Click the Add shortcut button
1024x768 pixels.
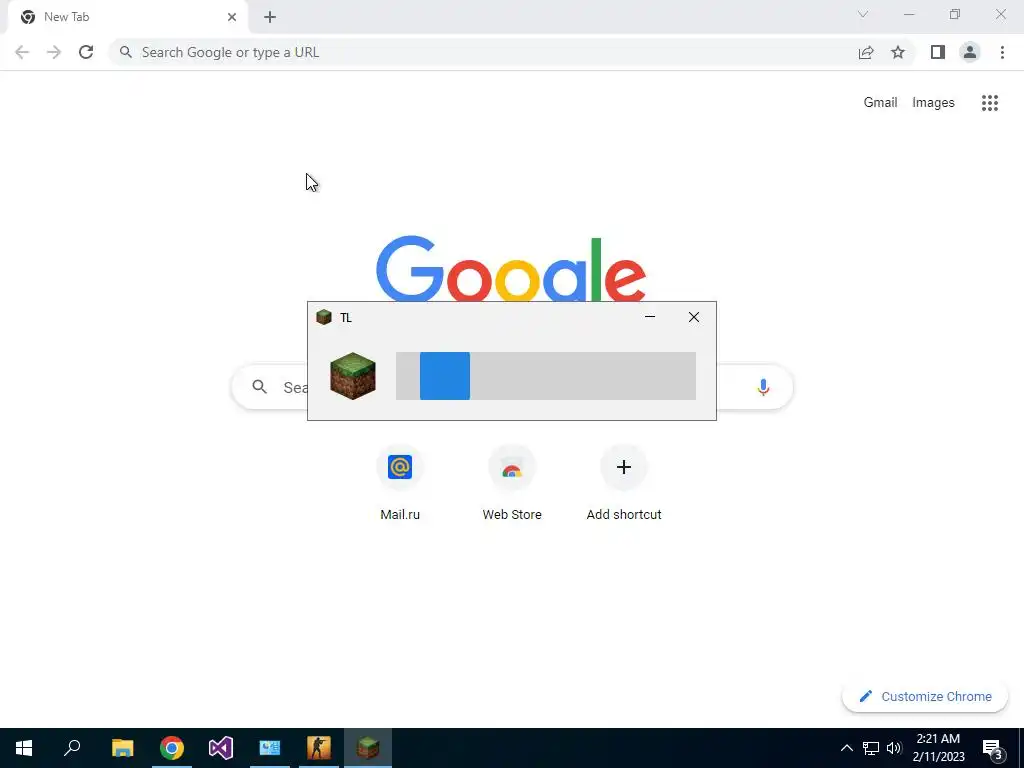click(x=624, y=483)
